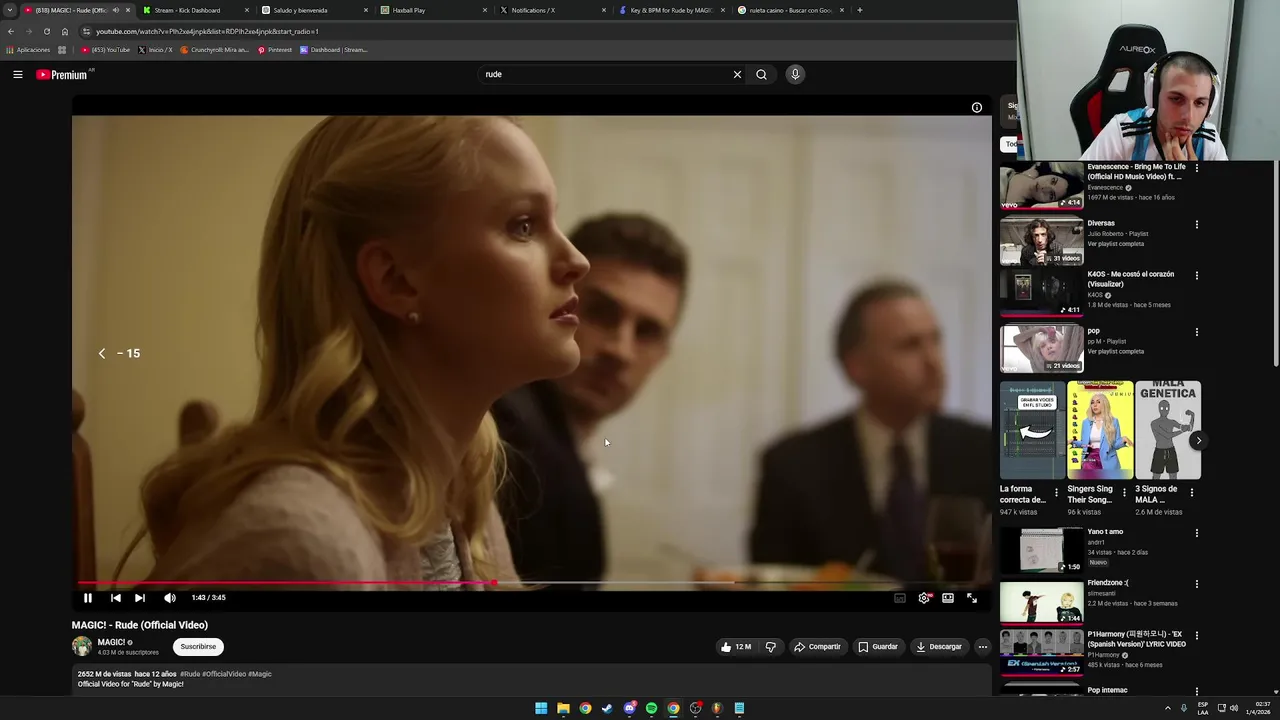The width and height of the screenshot is (1280, 720).
Task: Click Suscribirse button
Action: (x=198, y=647)
